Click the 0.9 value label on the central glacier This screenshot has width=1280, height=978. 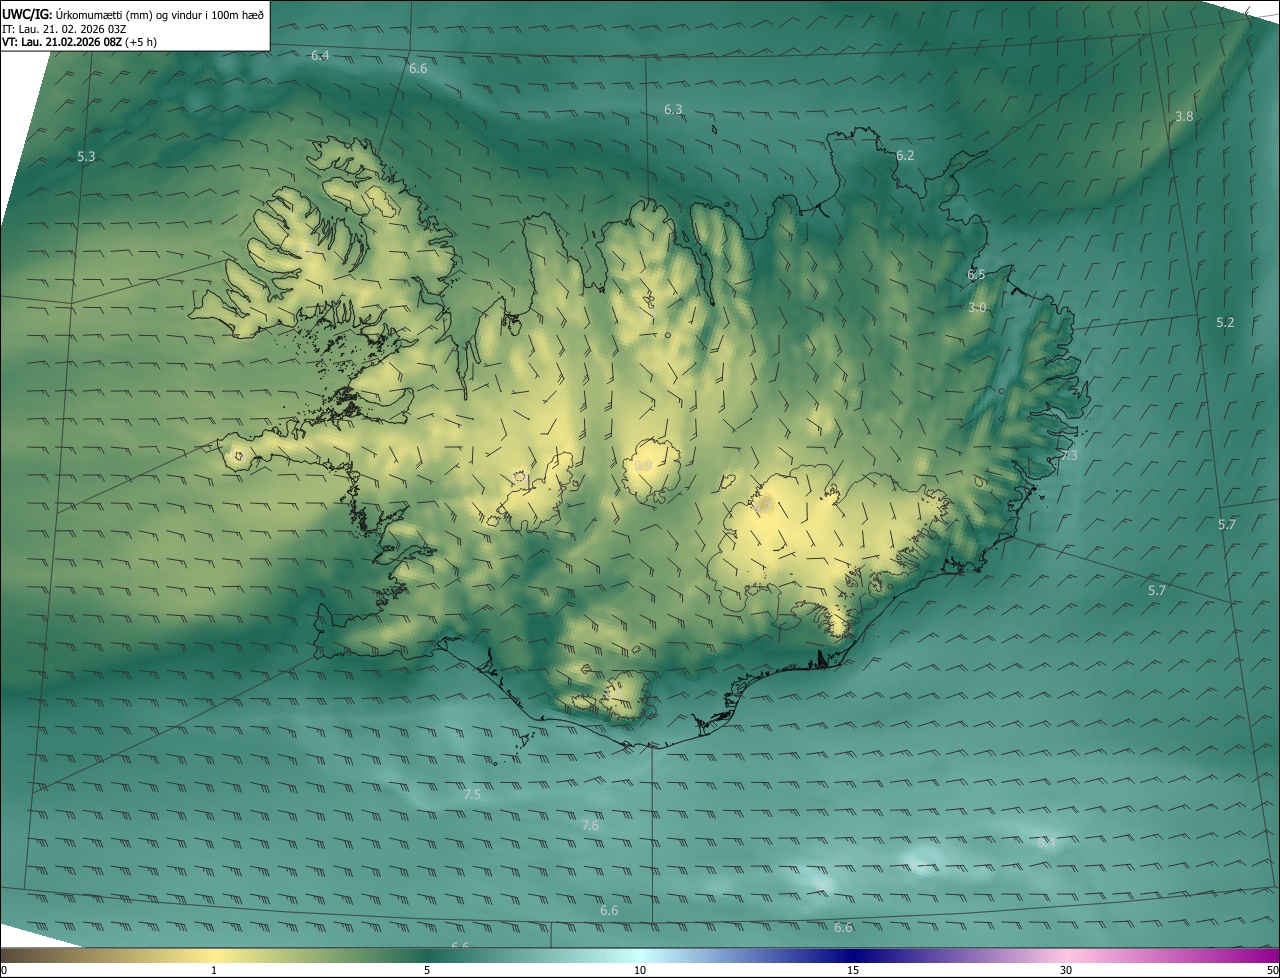coord(643,466)
